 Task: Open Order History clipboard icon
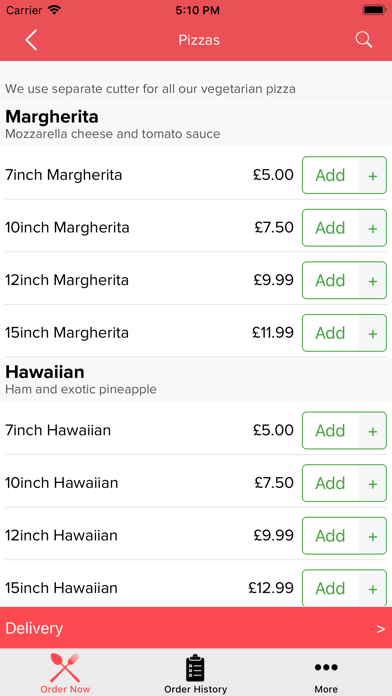click(x=195, y=668)
